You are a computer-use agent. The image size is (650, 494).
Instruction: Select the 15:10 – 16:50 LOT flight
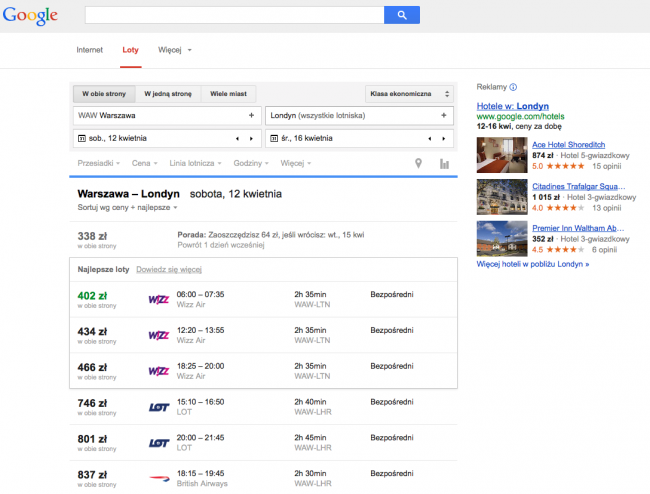click(263, 407)
